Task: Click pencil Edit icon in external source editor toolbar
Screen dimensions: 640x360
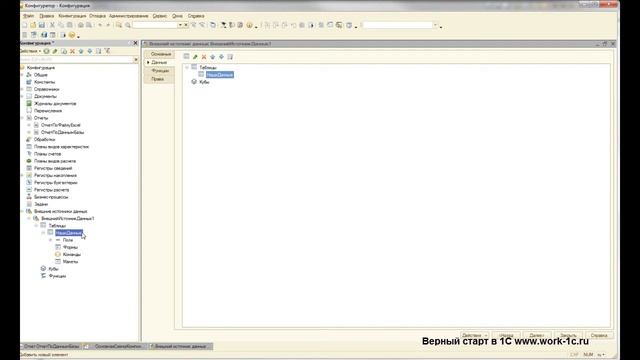Action: (195, 57)
